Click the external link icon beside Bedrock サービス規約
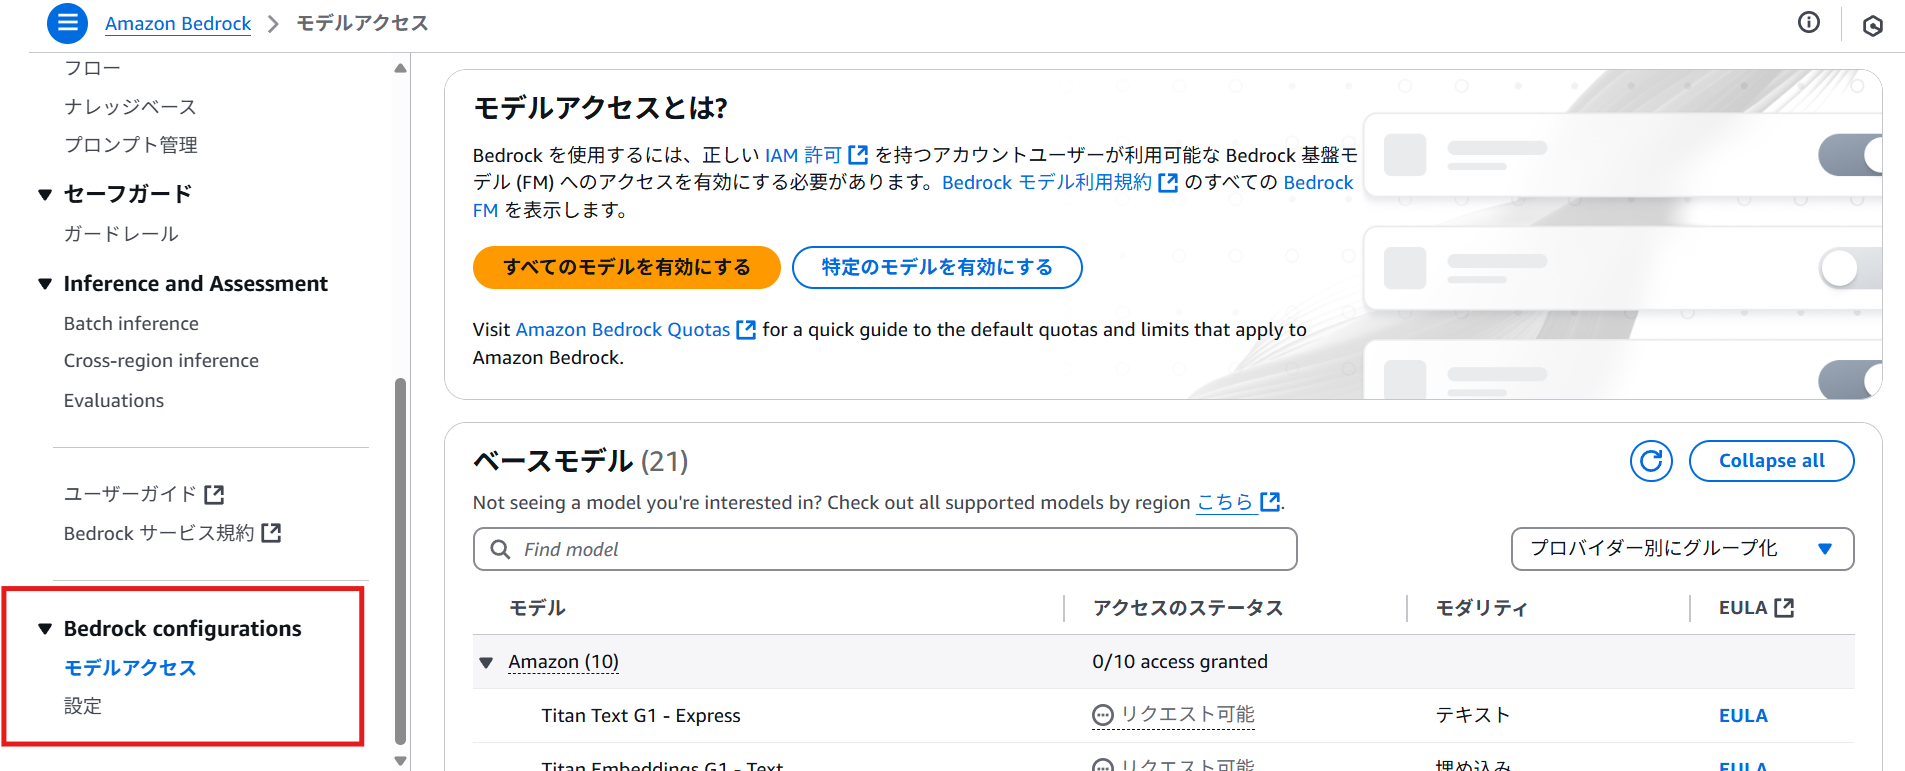The image size is (1905, 771). (x=271, y=533)
